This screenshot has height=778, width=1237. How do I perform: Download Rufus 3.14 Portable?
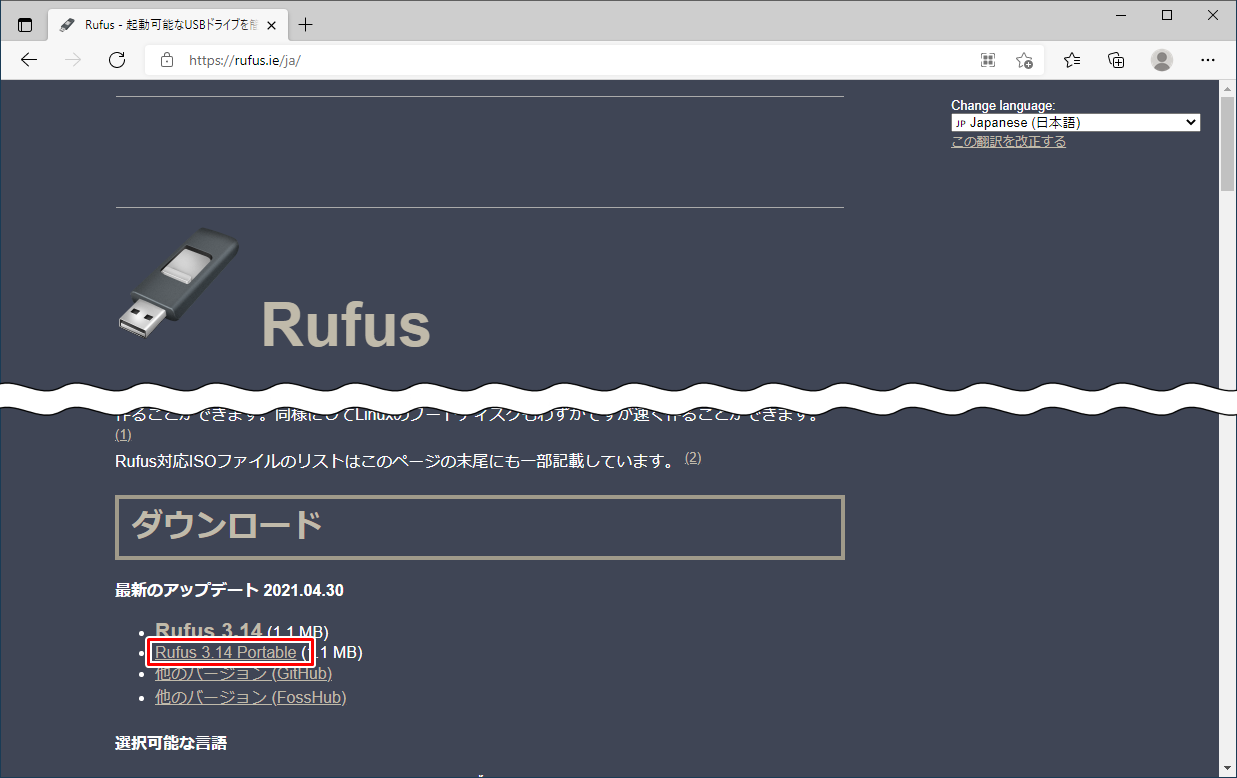click(225, 653)
